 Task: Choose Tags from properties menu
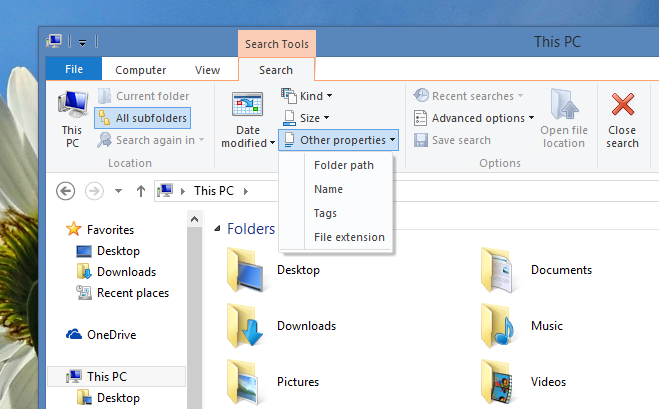click(x=325, y=213)
